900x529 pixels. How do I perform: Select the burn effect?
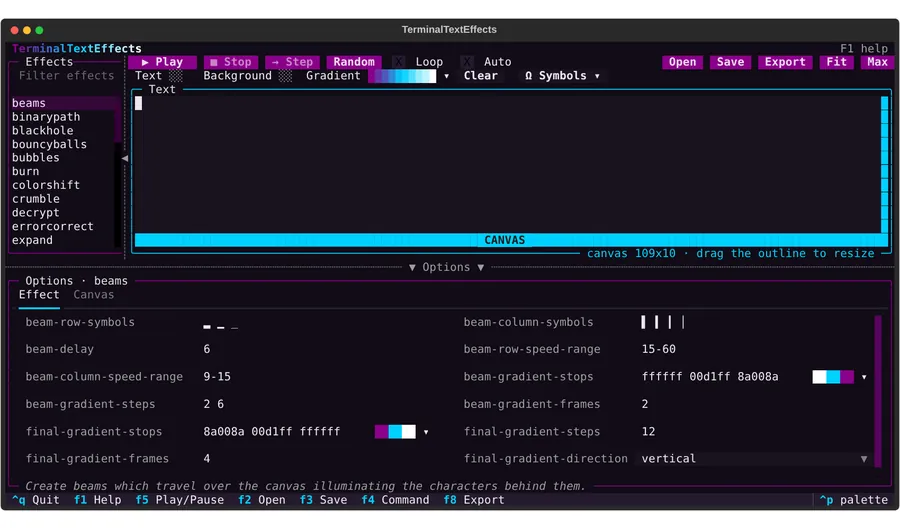pos(63,172)
